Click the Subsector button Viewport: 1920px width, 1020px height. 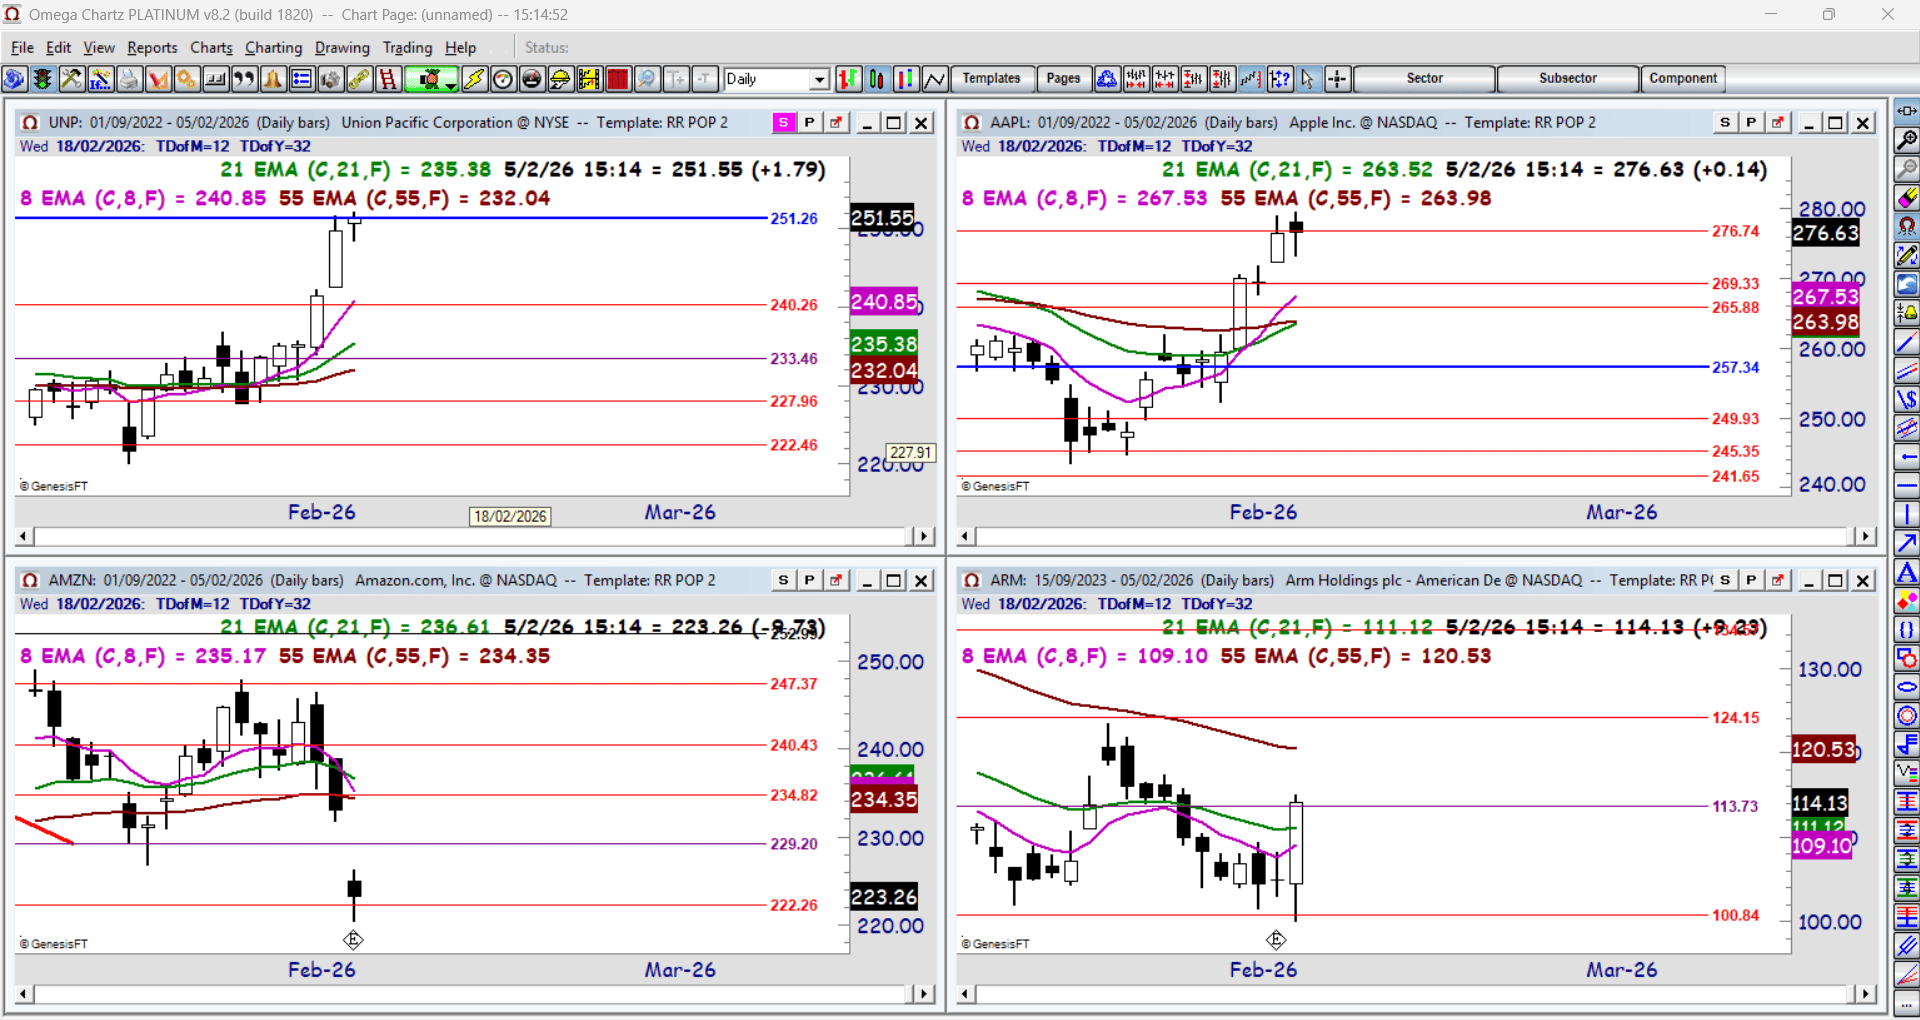[x=1568, y=79]
